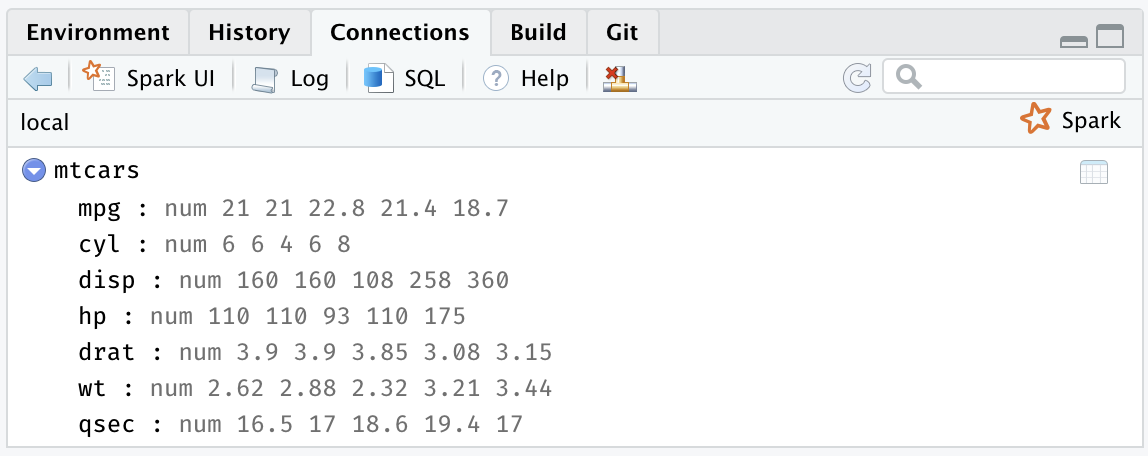Image resolution: width=1148 pixels, height=456 pixels.
Task: Disconnect from the Spark connection
Action: (x=619, y=78)
